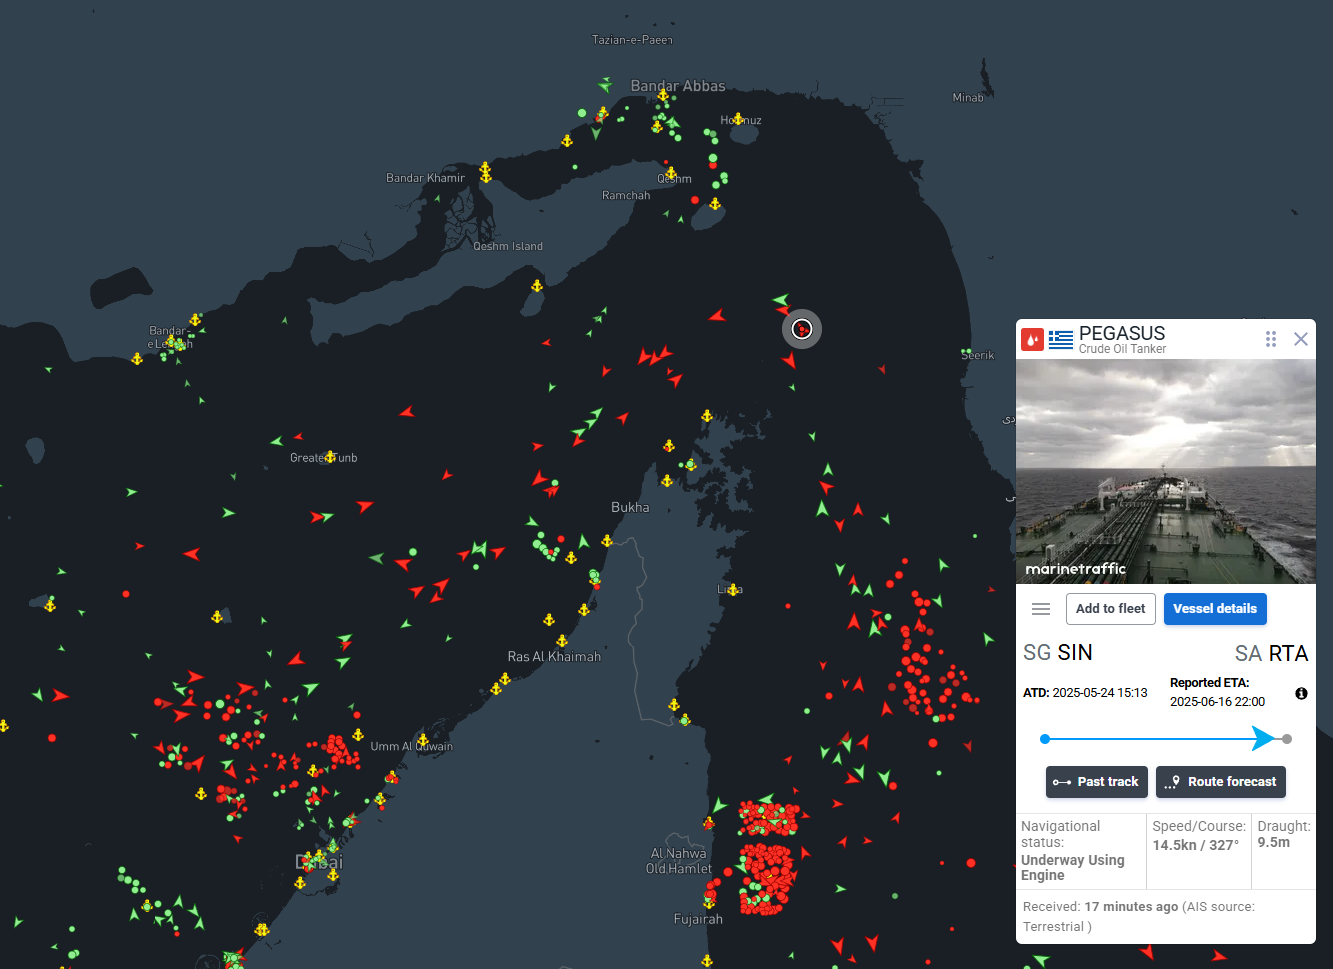Click the anchor port icon at Bandar Khamir
Screen dimensions: 1333x969
(x=485, y=172)
